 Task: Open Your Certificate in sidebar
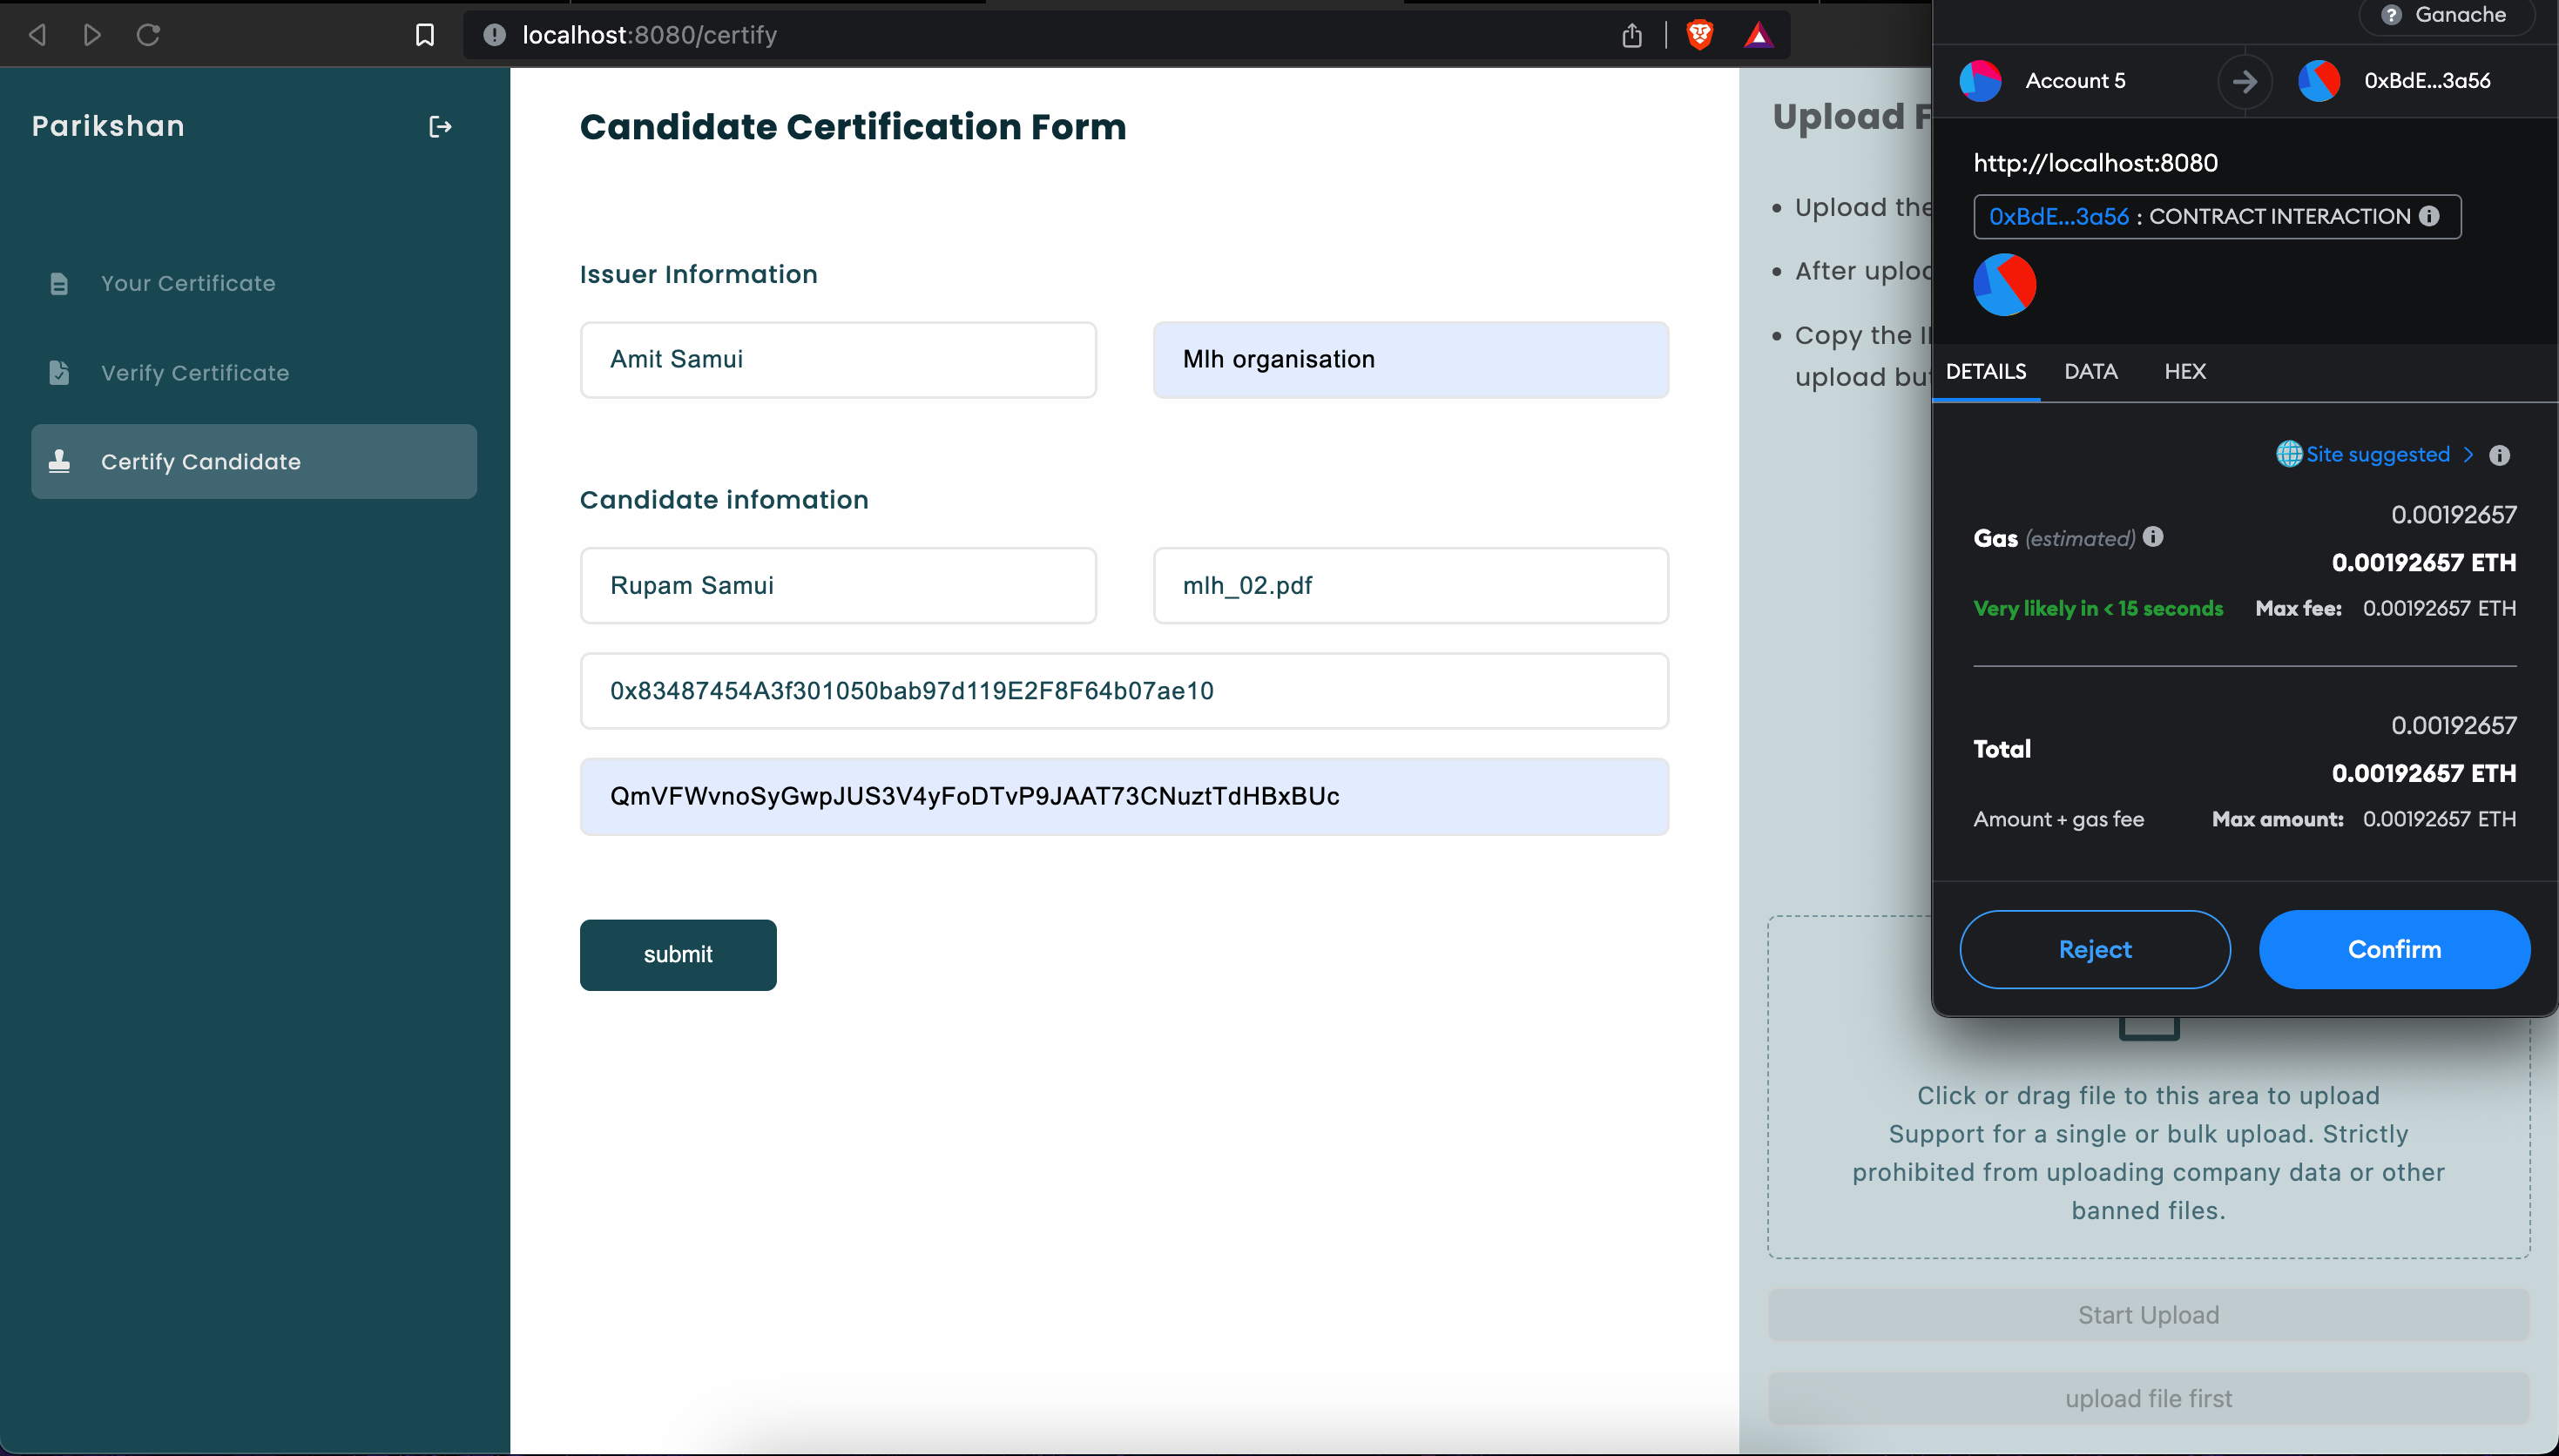[188, 284]
